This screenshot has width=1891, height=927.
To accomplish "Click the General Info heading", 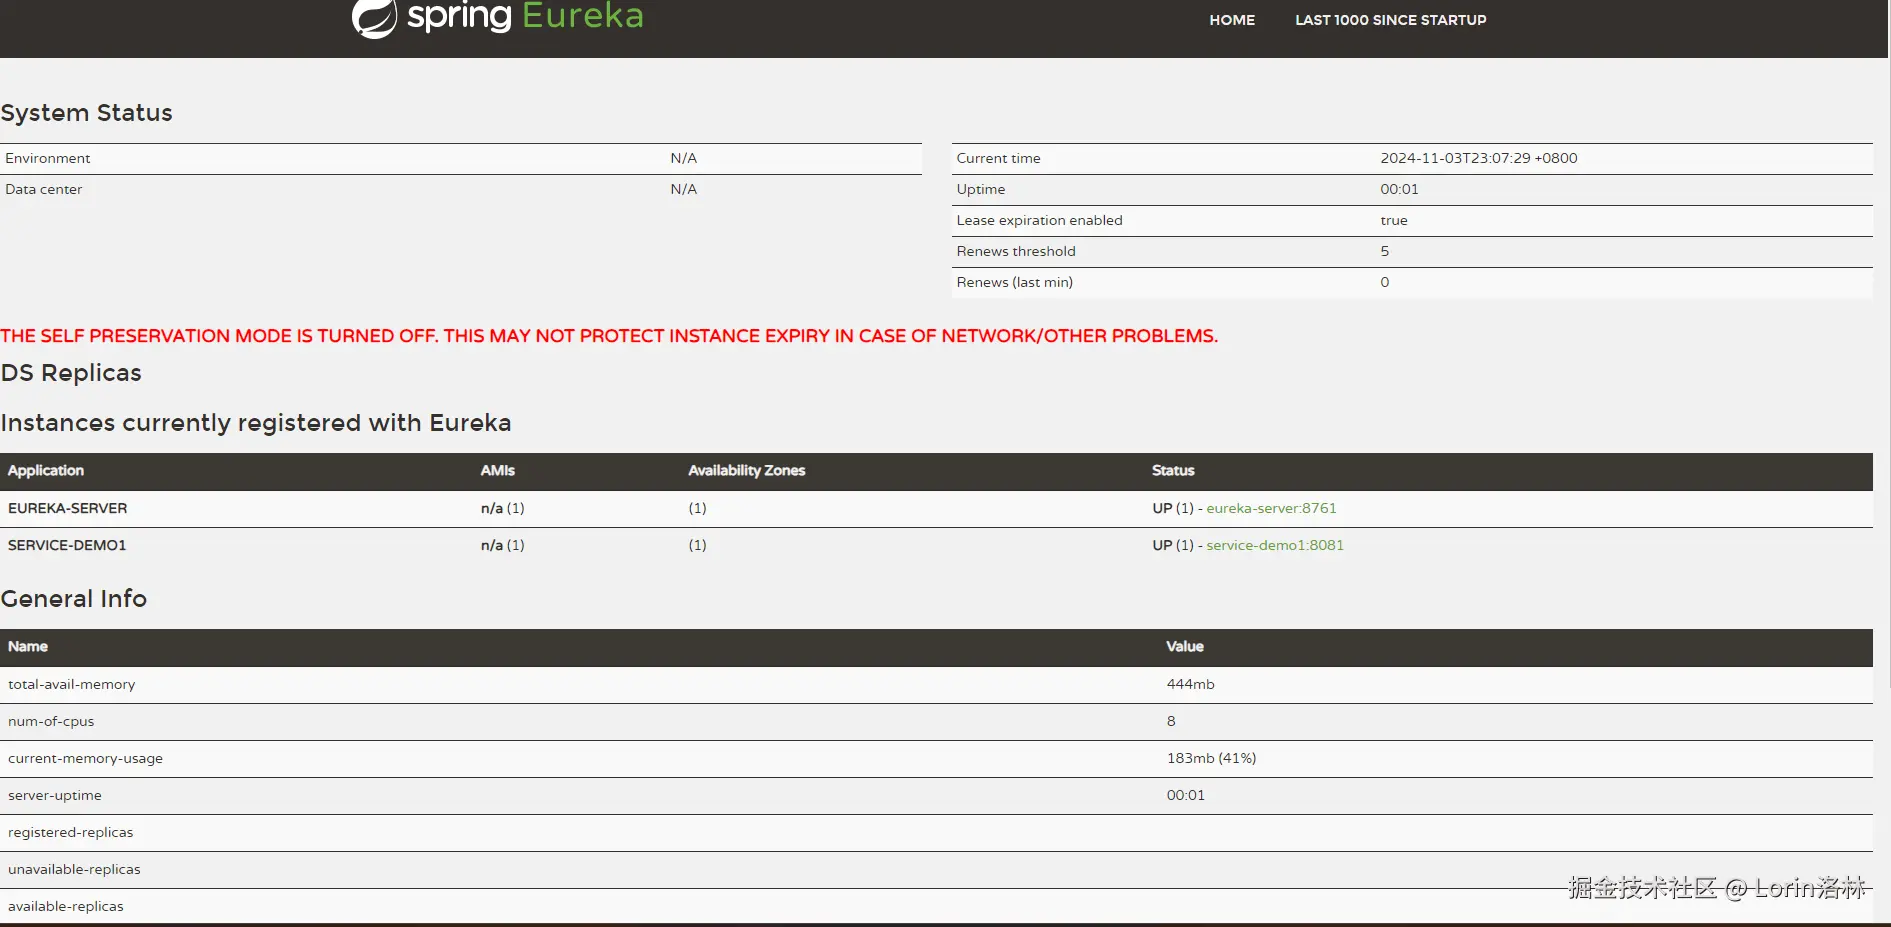I will tap(74, 599).
